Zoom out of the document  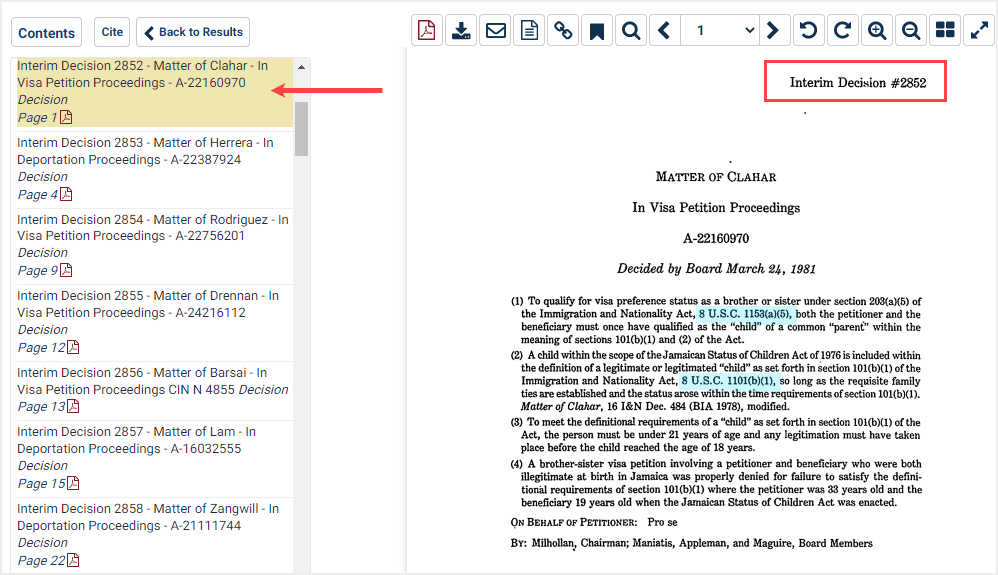(911, 31)
